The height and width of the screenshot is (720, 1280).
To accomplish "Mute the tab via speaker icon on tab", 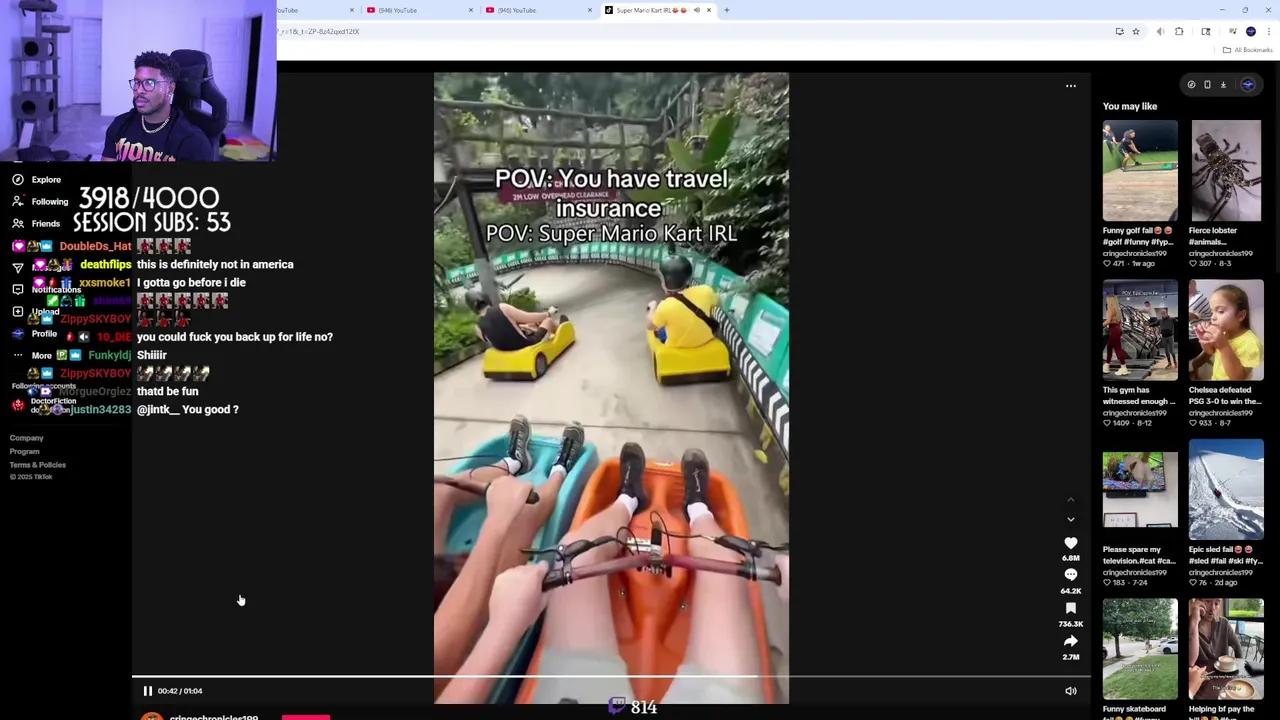I will pyautogui.click(x=696, y=10).
